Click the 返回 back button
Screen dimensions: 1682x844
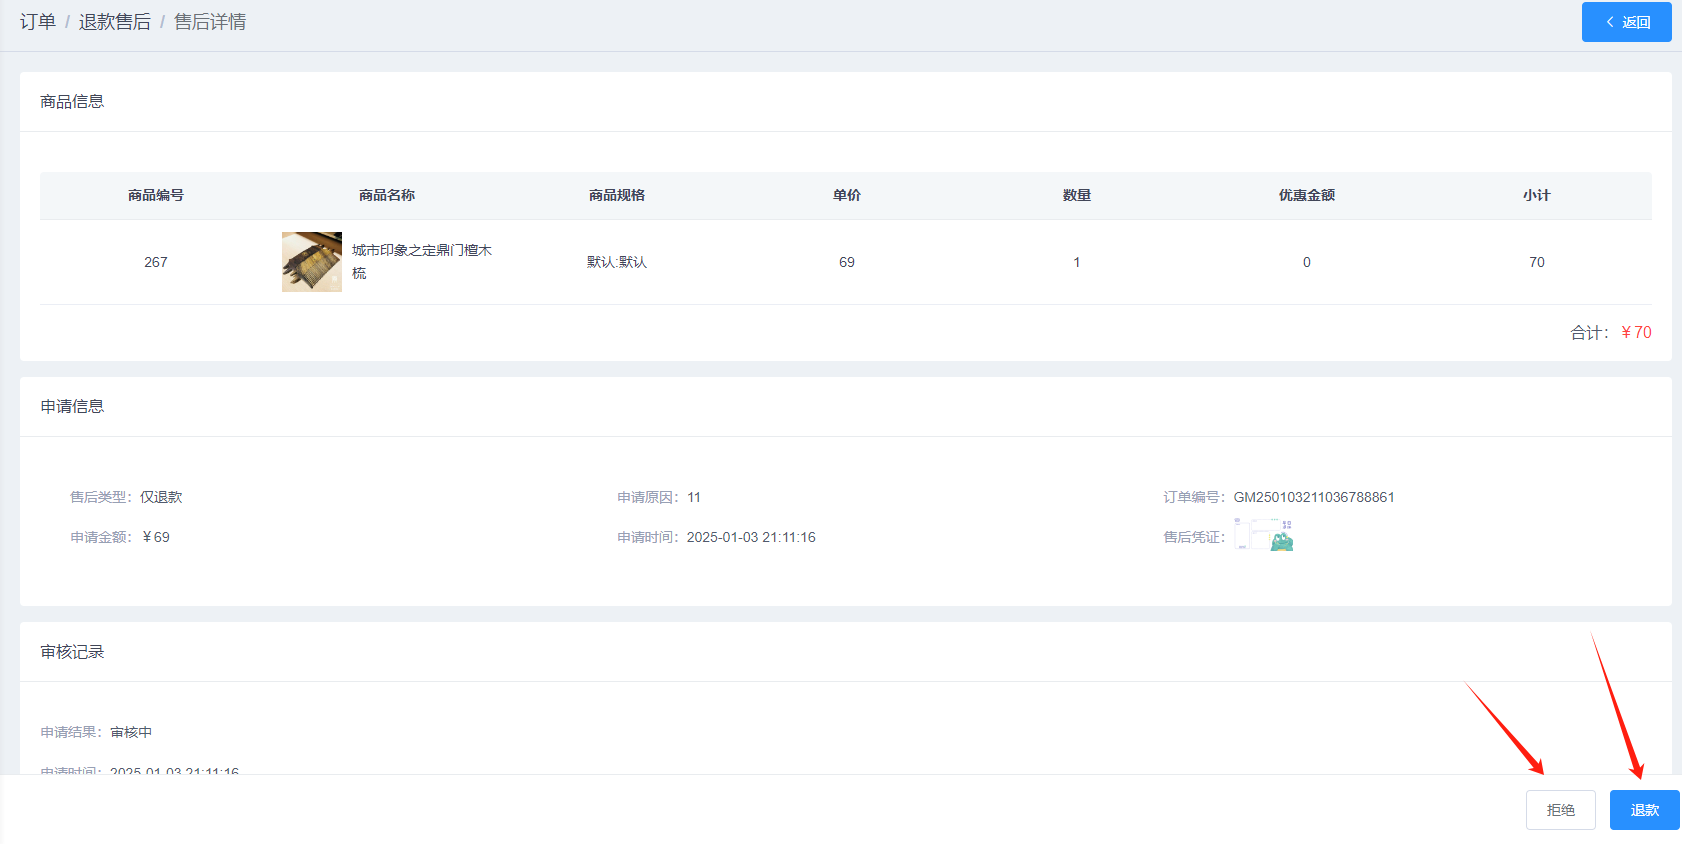[x=1626, y=22]
